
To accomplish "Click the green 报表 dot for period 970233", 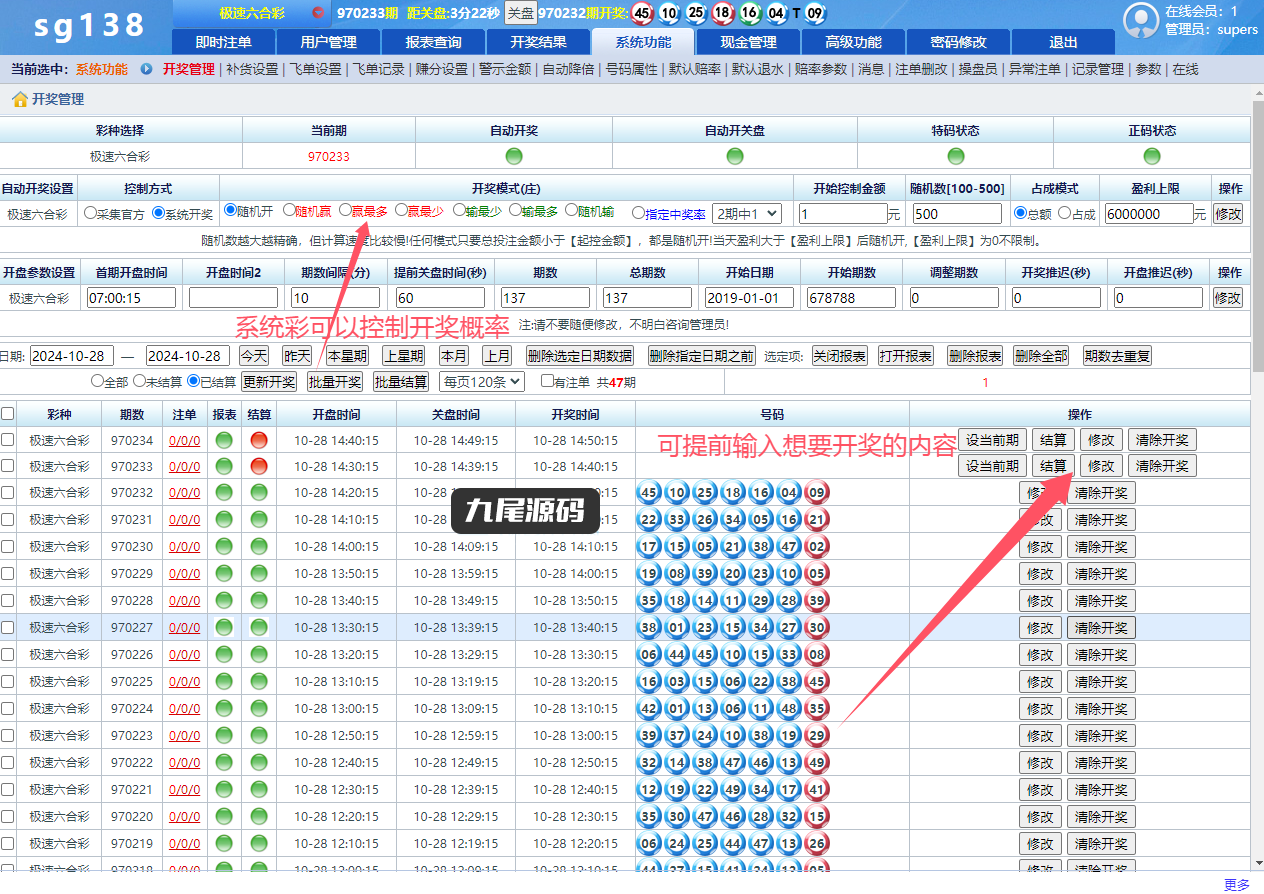I will (x=224, y=466).
